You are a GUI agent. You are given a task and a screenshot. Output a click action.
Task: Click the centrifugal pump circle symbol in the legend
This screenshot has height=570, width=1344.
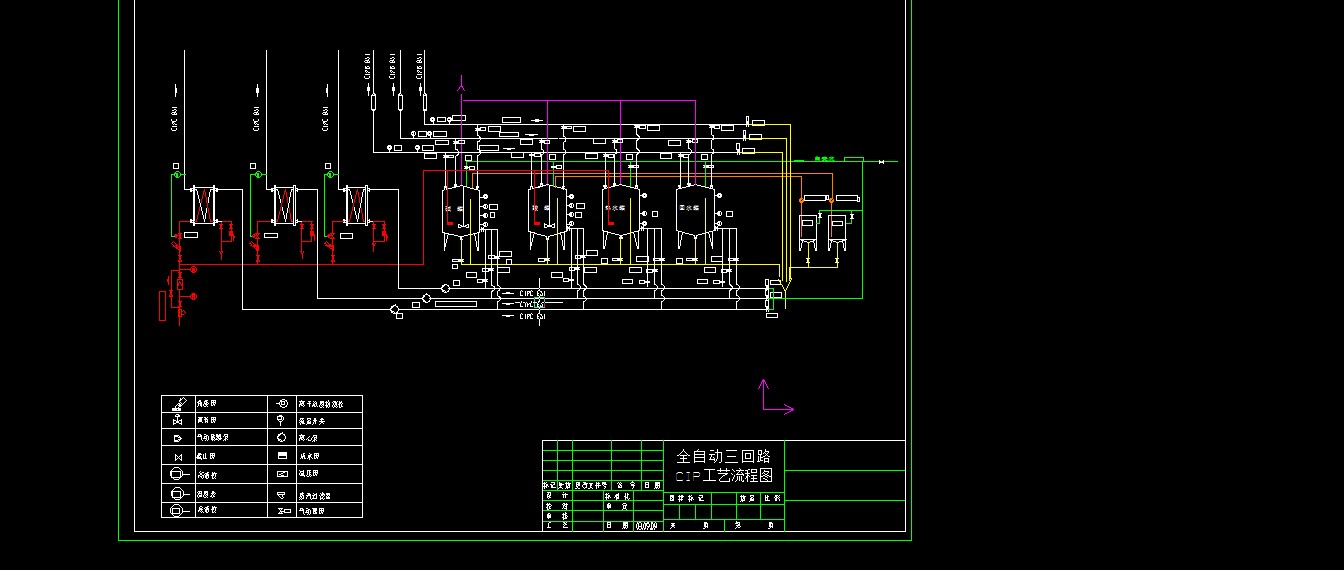[x=282, y=439]
